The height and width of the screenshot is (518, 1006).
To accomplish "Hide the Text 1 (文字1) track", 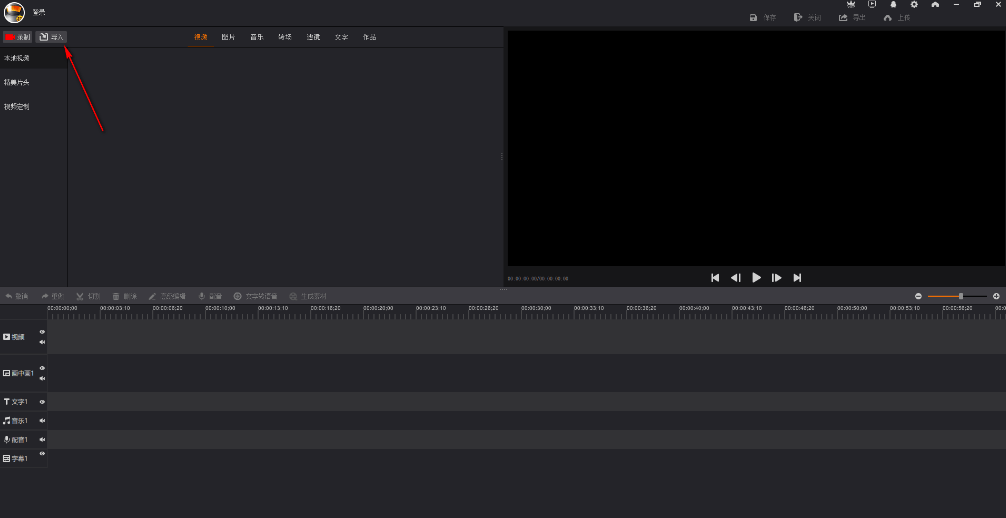I will [42, 402].
